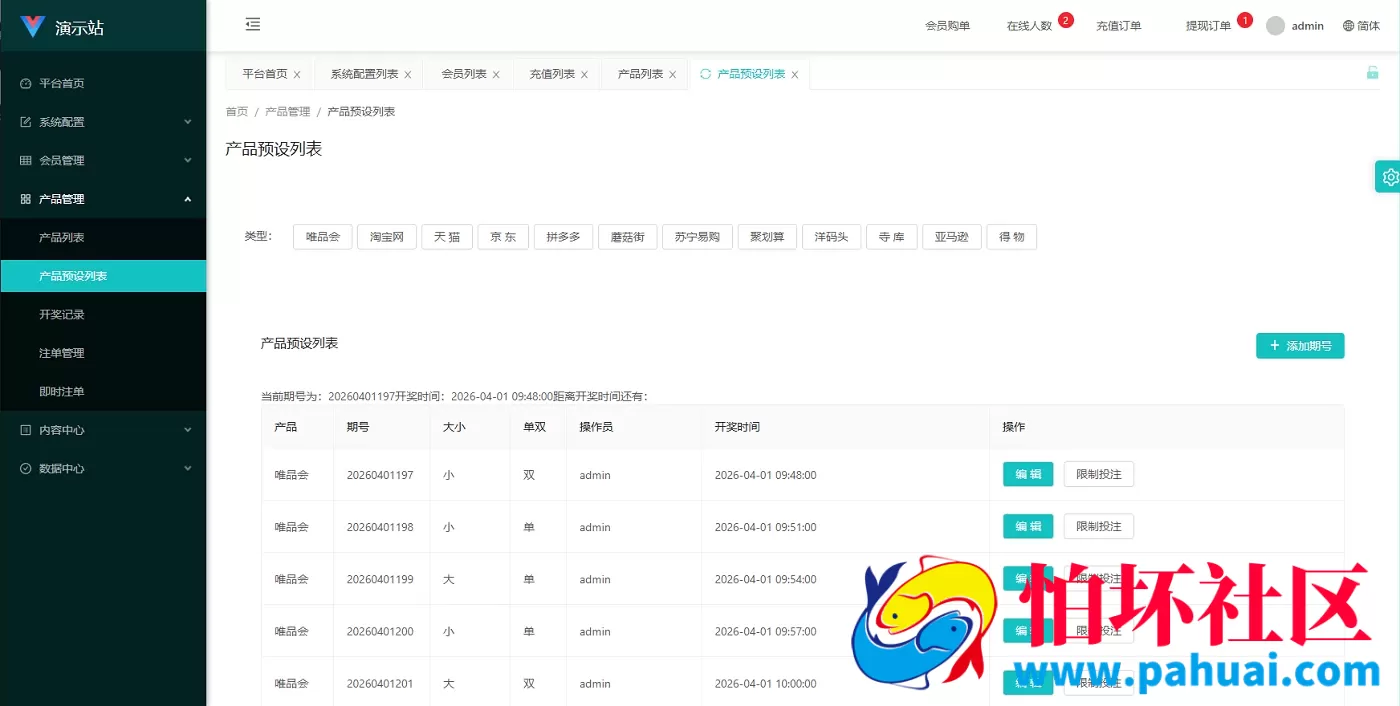Close the 平台首页 tab
Screen dimensions: 1400x706
[297, 75]
